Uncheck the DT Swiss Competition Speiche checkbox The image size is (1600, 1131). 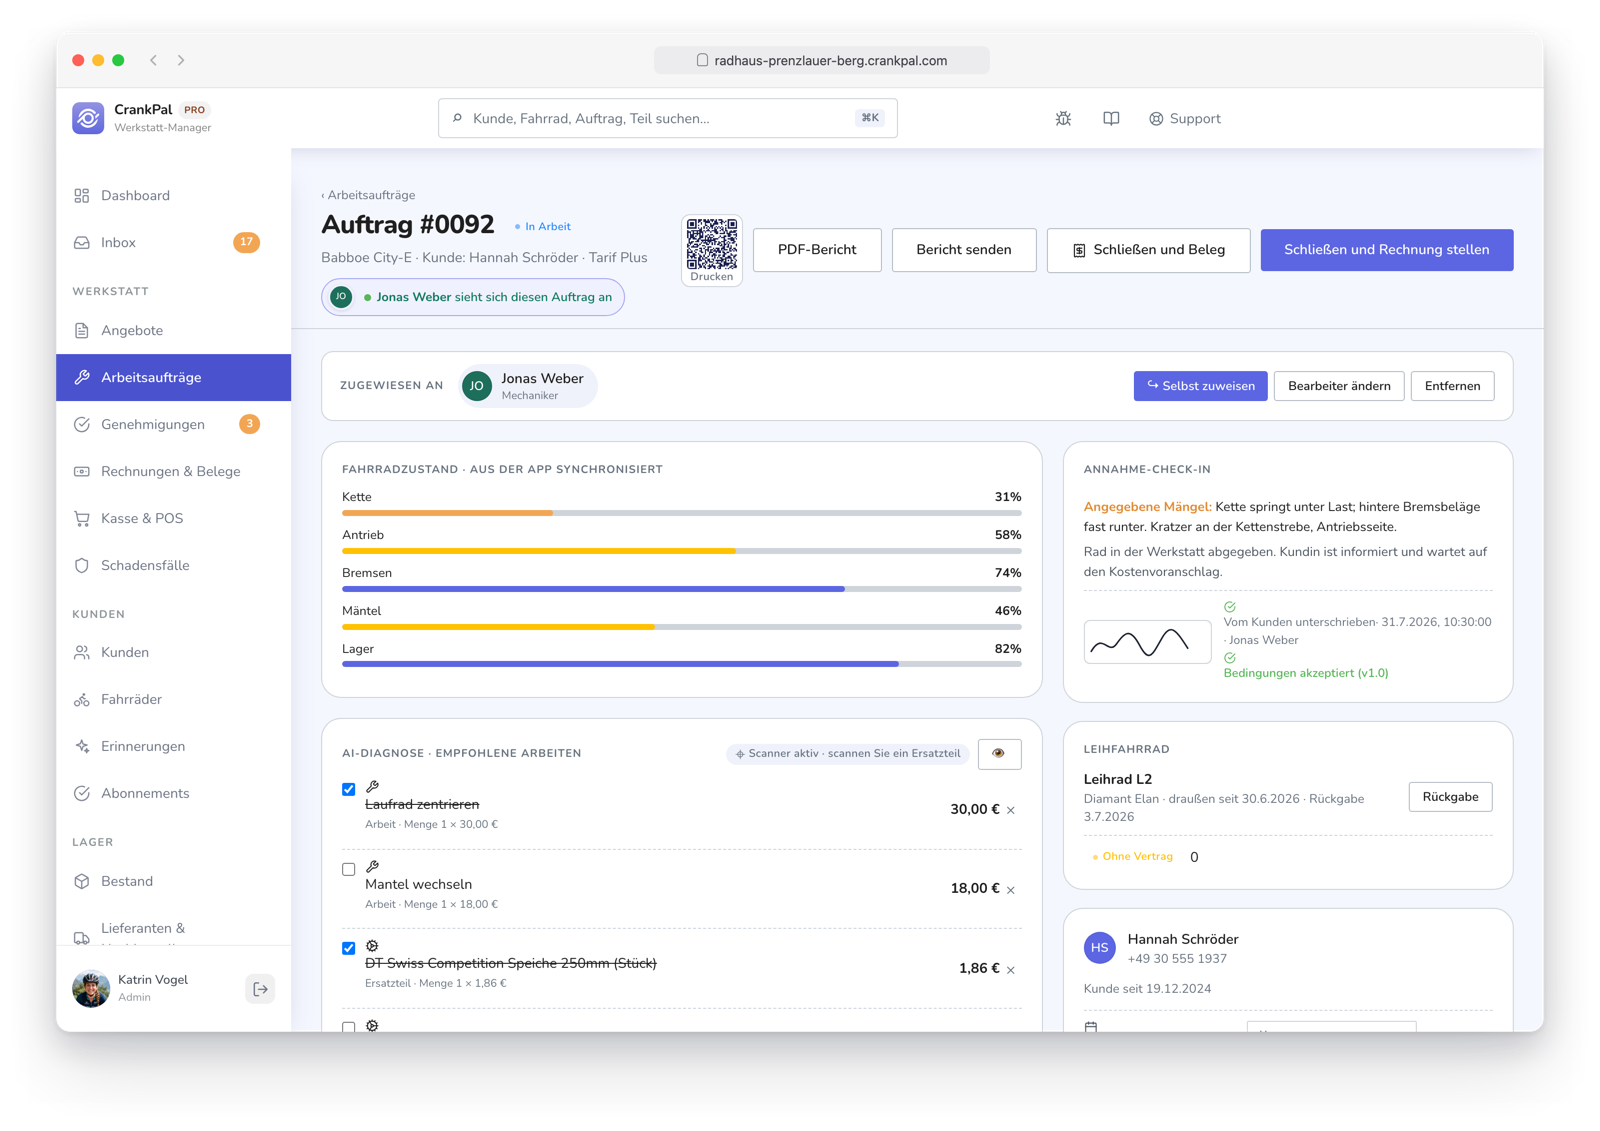348,948
